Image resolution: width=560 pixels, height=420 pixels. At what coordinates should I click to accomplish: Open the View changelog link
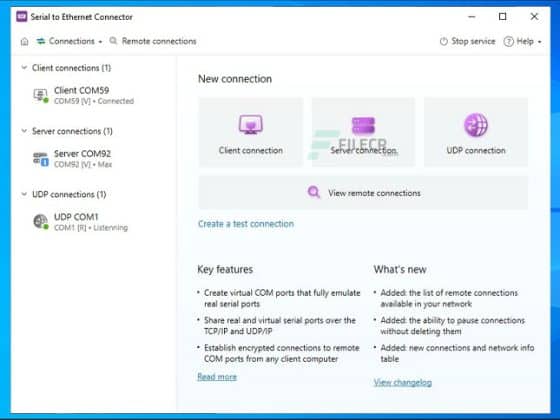tap(403, 382)
